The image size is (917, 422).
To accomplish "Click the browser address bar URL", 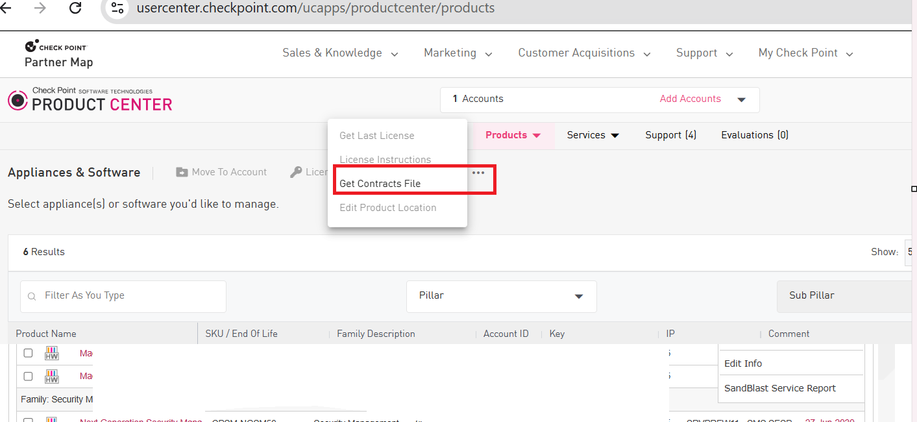I will click(315, 8).
